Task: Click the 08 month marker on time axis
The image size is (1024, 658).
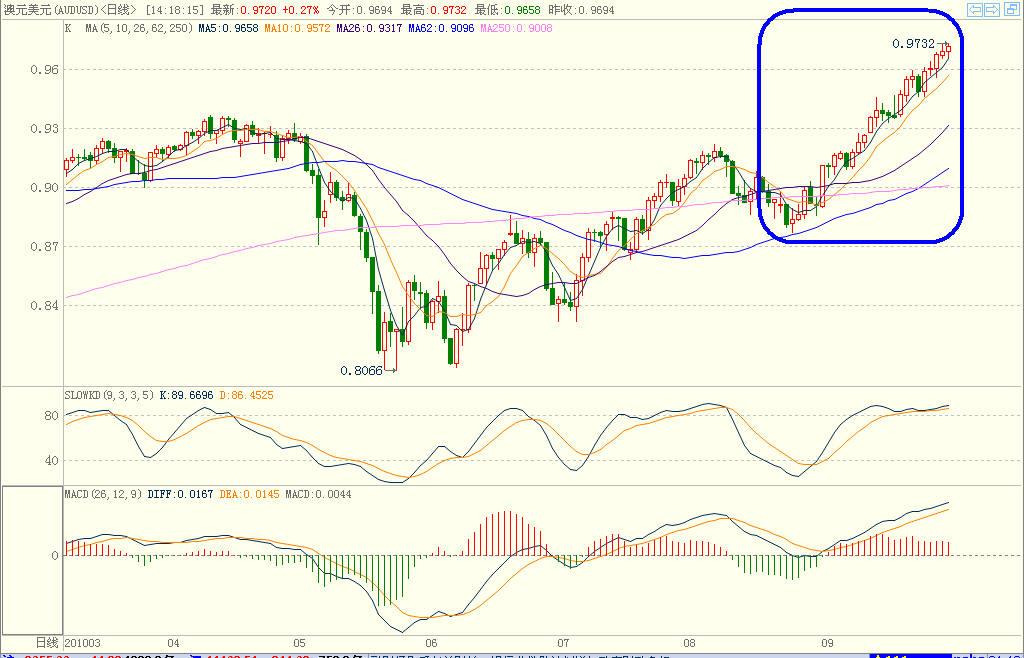Action: coord(689,643)
